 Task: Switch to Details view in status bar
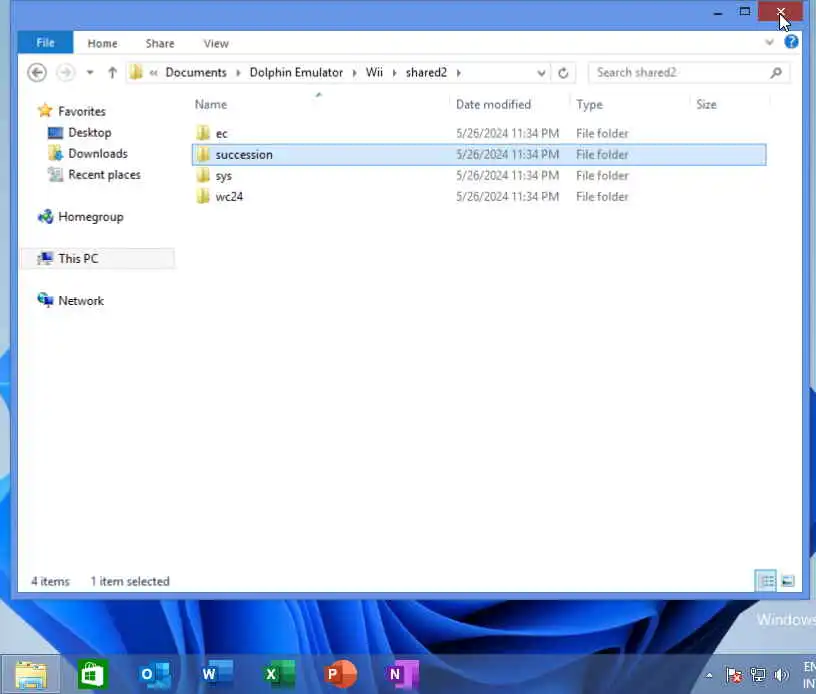click(x=766, y=581)
